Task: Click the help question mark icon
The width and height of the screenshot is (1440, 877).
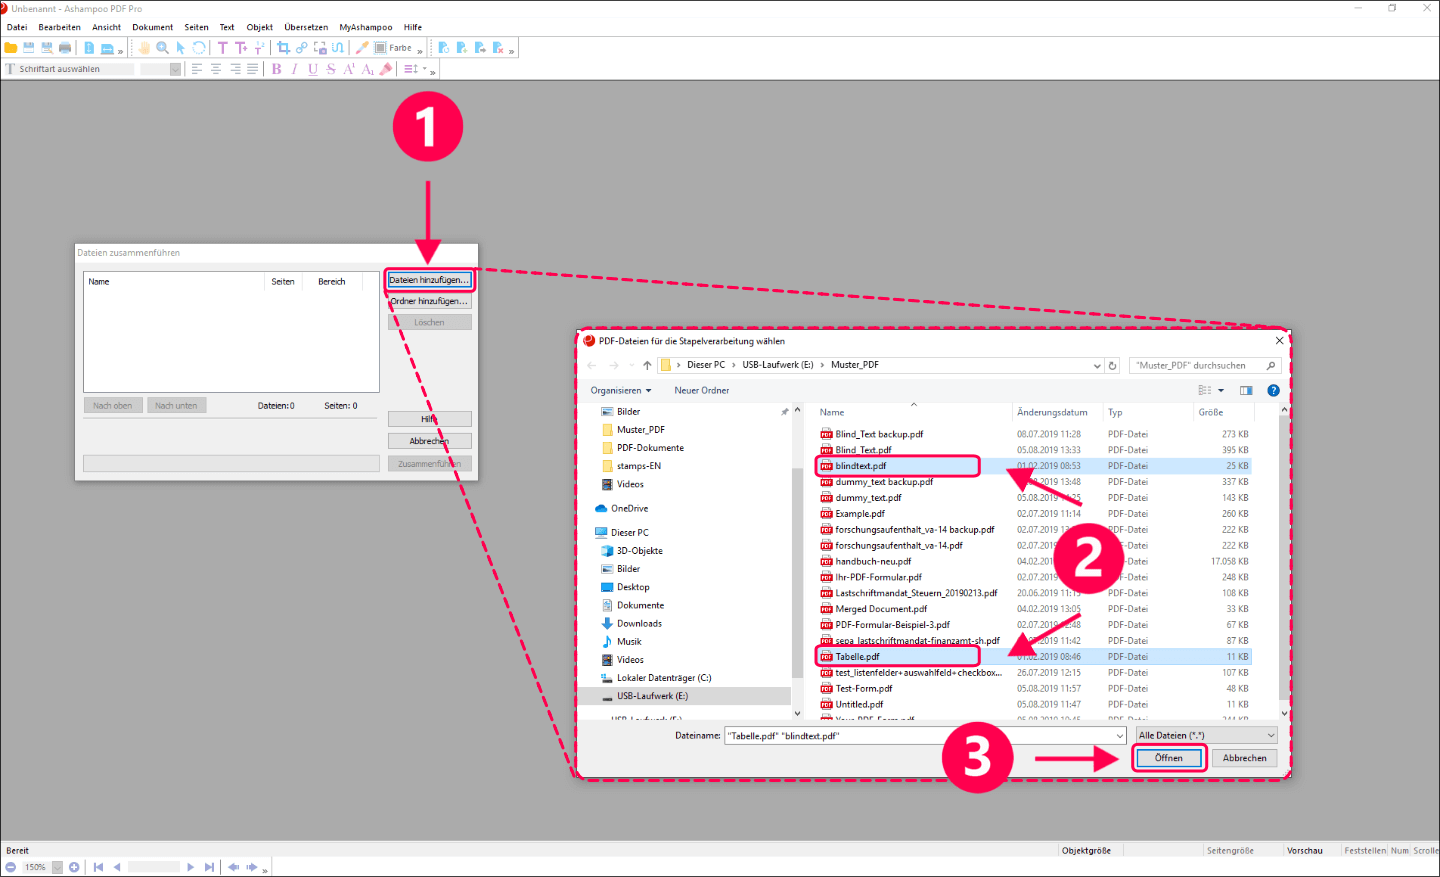Action: click(1273, 390)
